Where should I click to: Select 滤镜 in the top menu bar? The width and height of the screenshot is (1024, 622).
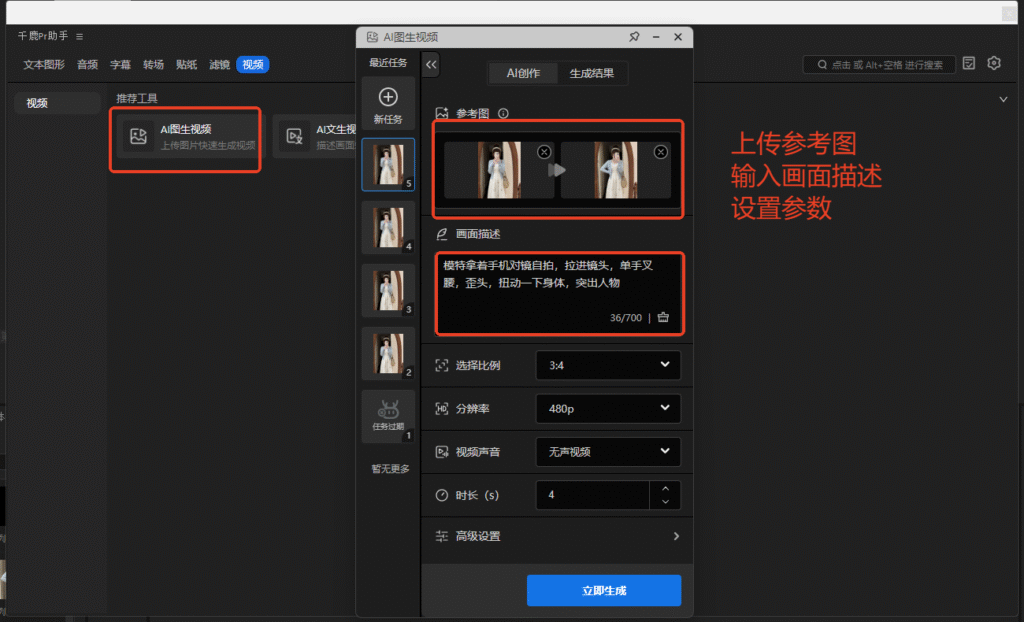click(x=219, y=64)
